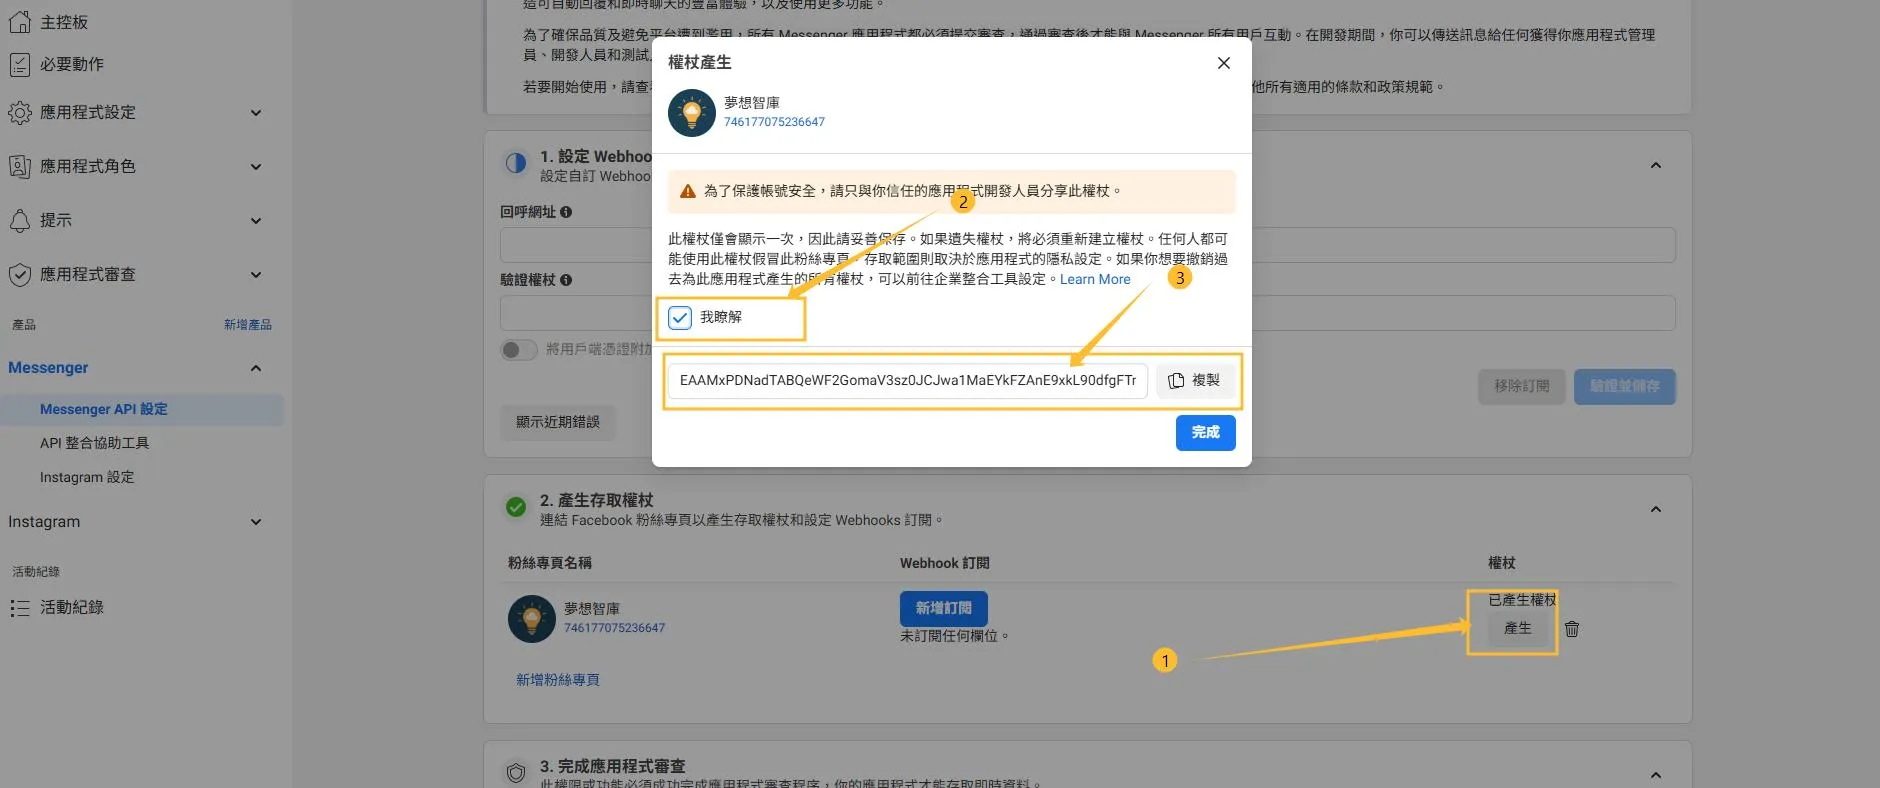
Task: Click the generated access token field
Action: [x=908, y=381]
